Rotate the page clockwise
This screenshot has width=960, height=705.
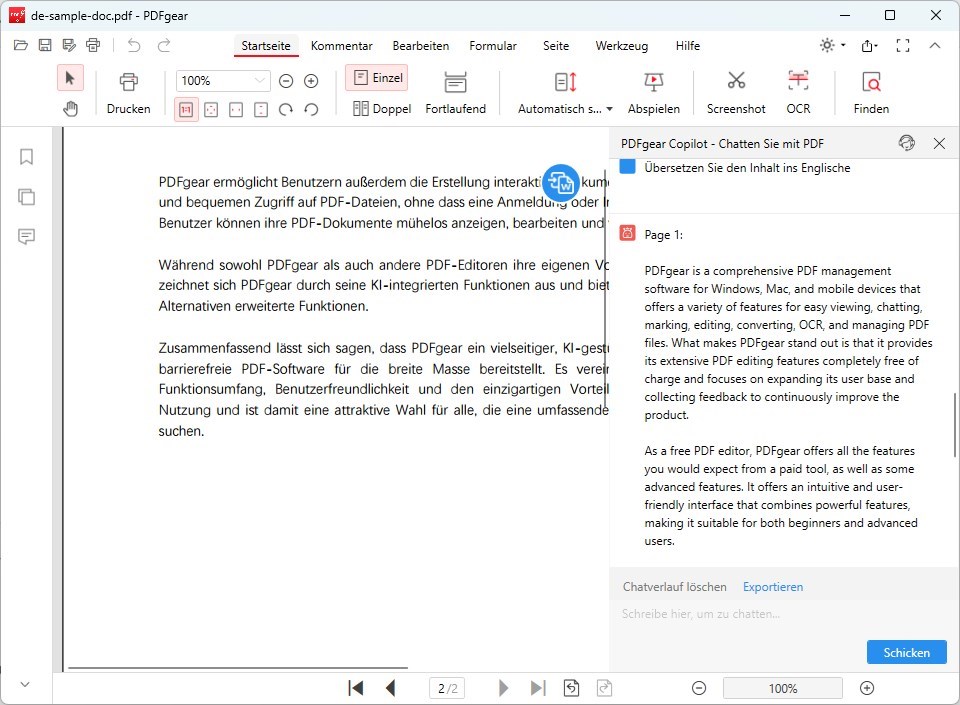(x=286, y=110)
